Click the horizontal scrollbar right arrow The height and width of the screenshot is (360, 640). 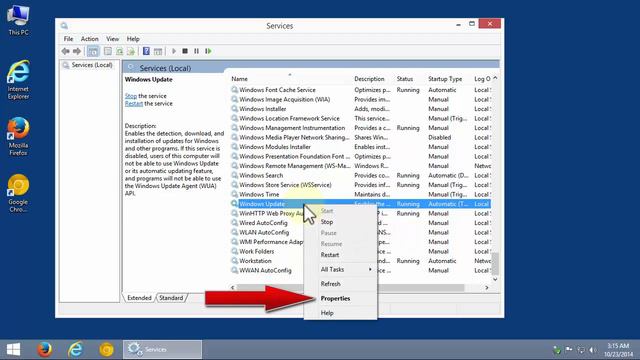[x=487, y=288]
